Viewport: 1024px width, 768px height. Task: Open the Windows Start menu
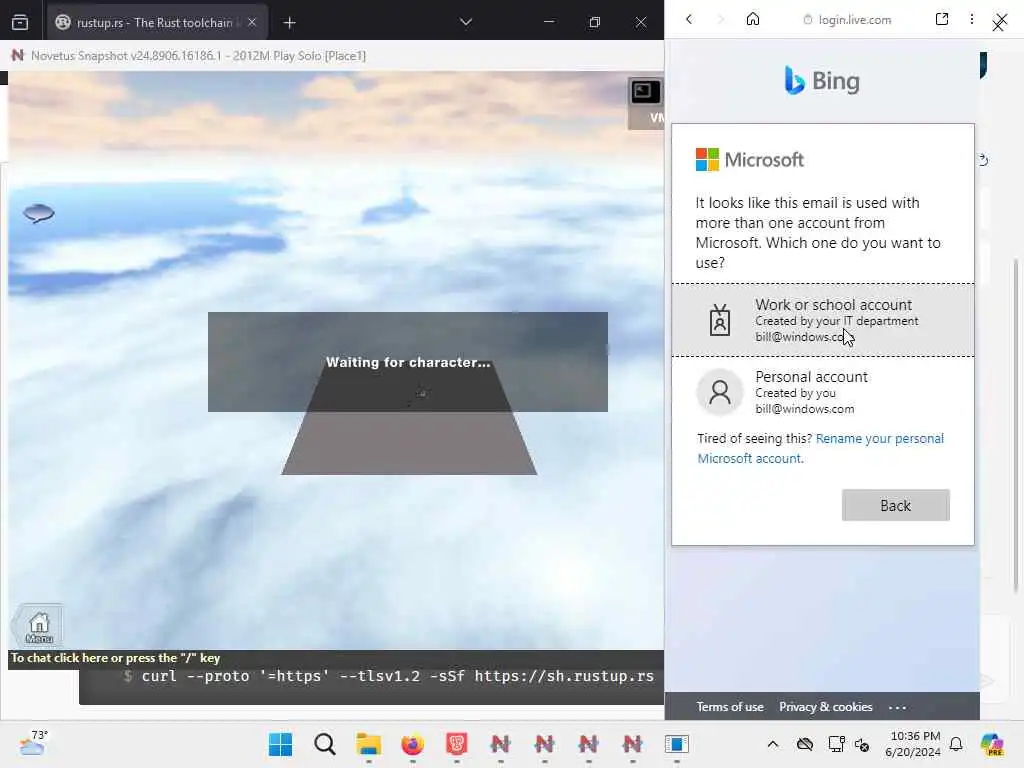click(281, 744)
